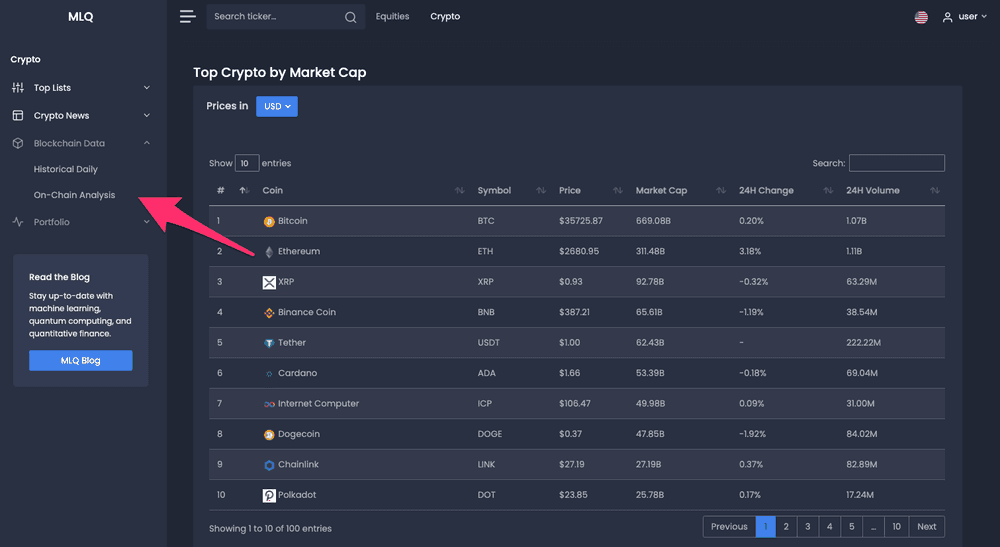Go to page 5 of results
The image size is (1000, 547).
click(x=851, y=527)
